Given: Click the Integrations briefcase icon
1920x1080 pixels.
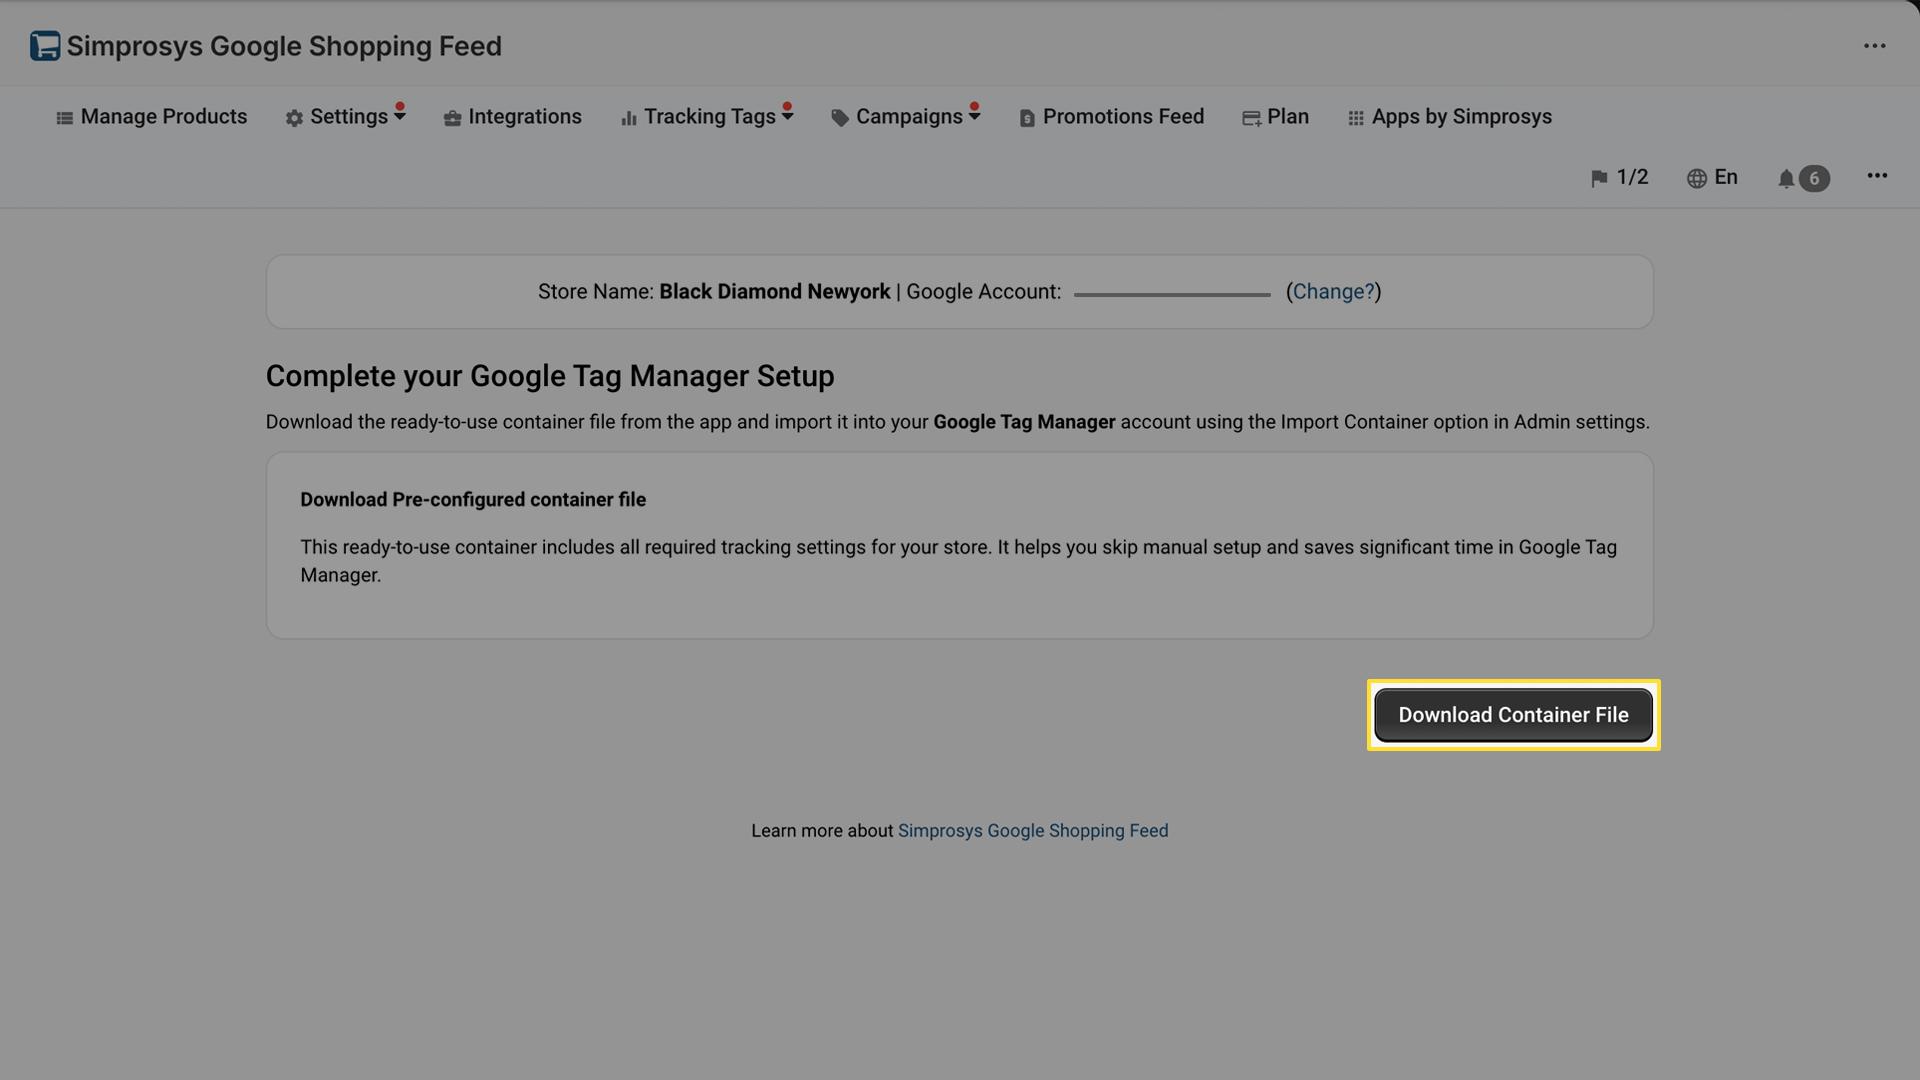Looking at the screenshot, I should (x=451, y=117).
